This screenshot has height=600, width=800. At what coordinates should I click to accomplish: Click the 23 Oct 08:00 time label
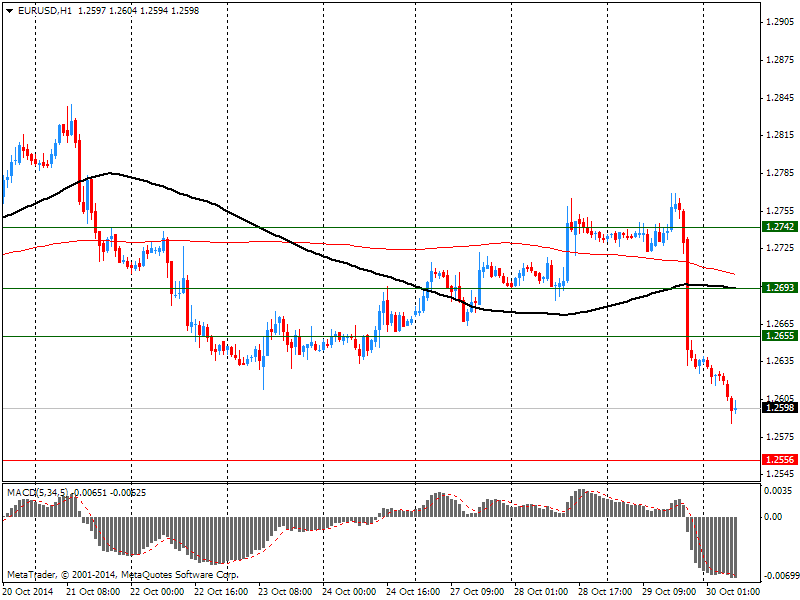click(285, 592)
